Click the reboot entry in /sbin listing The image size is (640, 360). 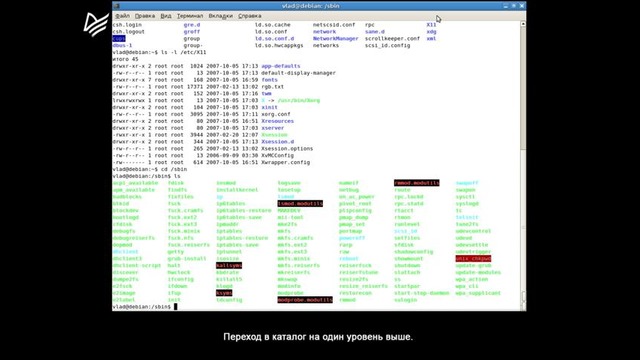tap(349, 258)
